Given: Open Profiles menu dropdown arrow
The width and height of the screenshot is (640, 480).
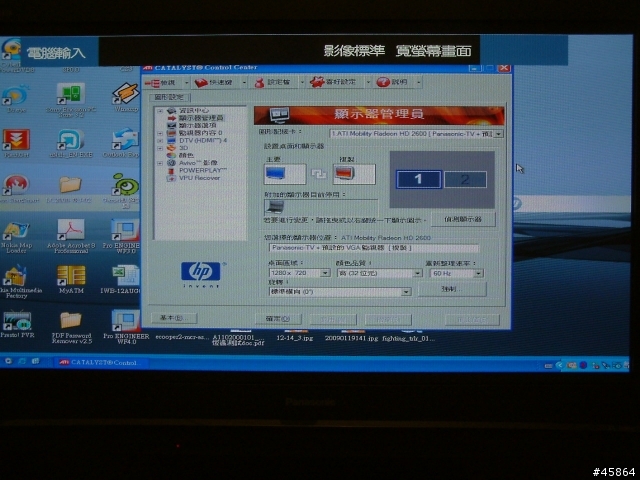Looking at the screenshot, I should [x=302, y=82].
